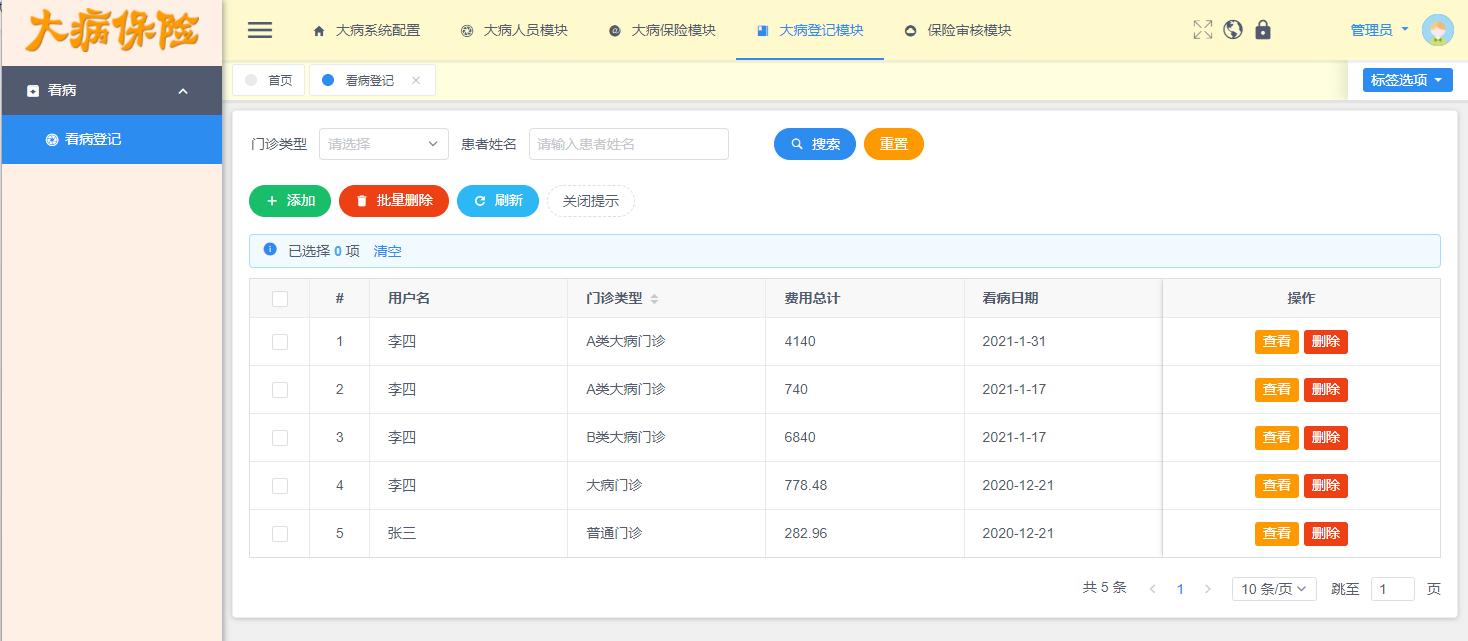Click the 搜索 search button
The image size is (1468, 641).
[814, 143]
